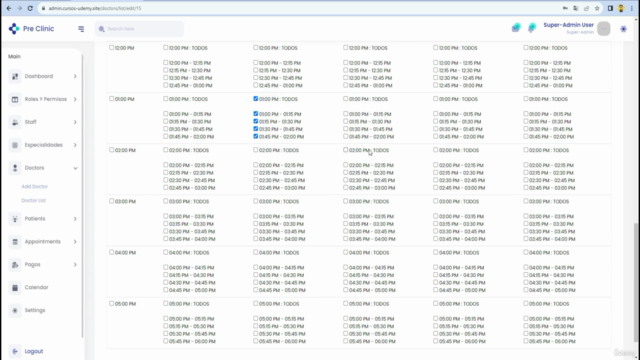Expand the Especialidades menu chevron
Screen dimensions: 640x360
coord(75,145)
